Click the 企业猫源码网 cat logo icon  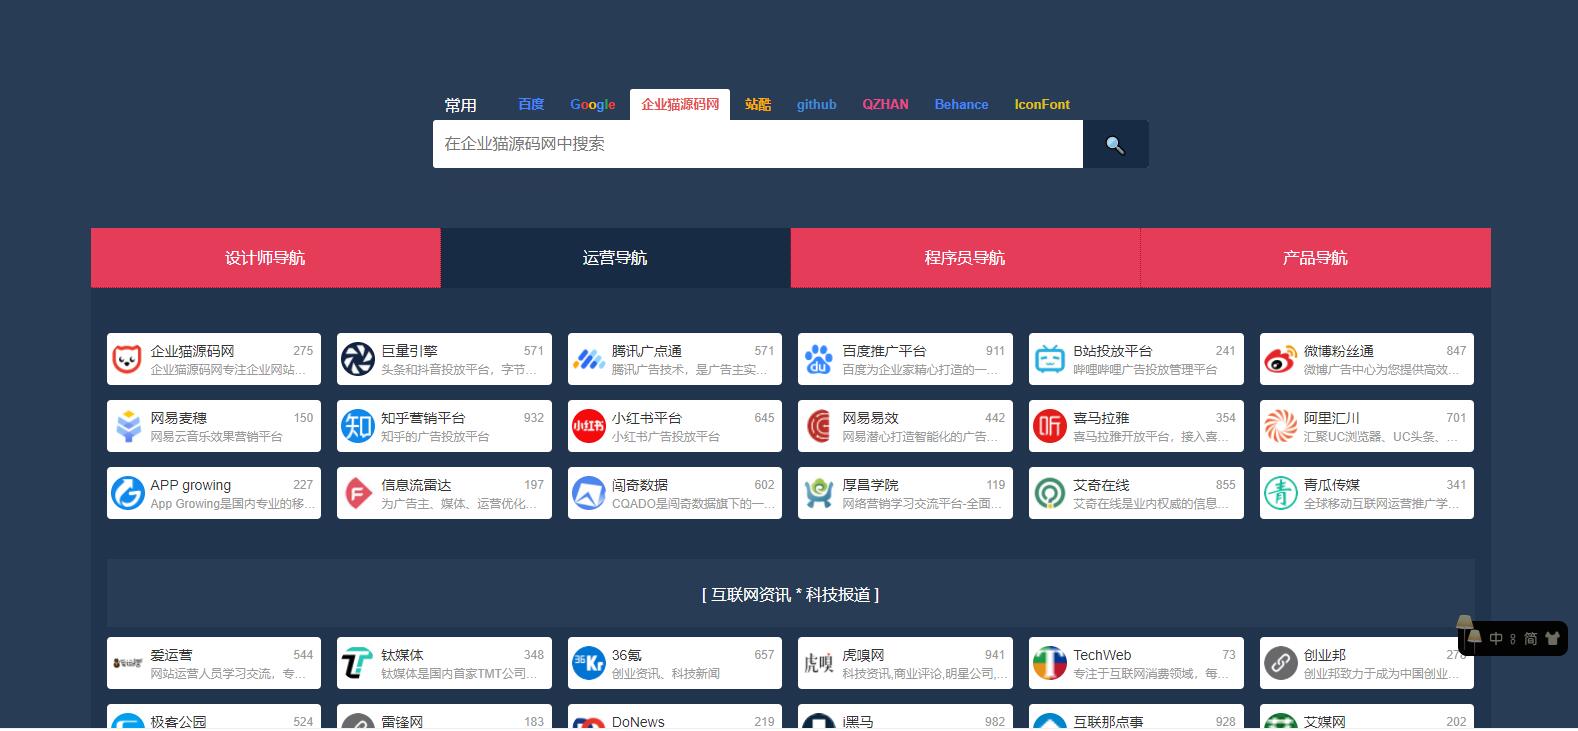coord(127,359)
